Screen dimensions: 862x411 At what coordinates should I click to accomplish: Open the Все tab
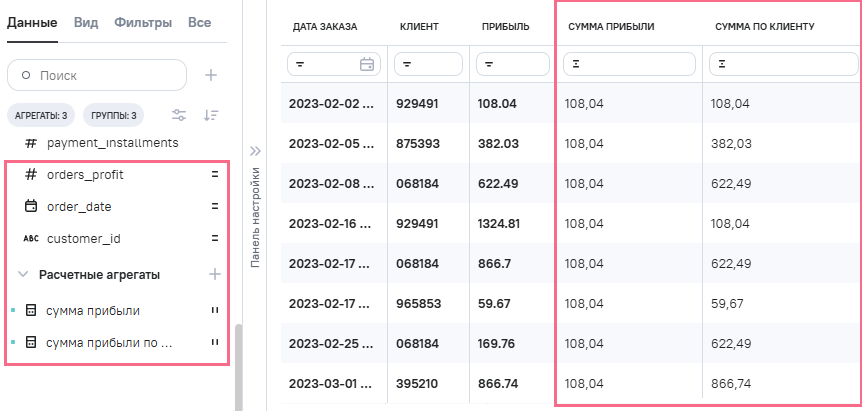pos(199,22)
